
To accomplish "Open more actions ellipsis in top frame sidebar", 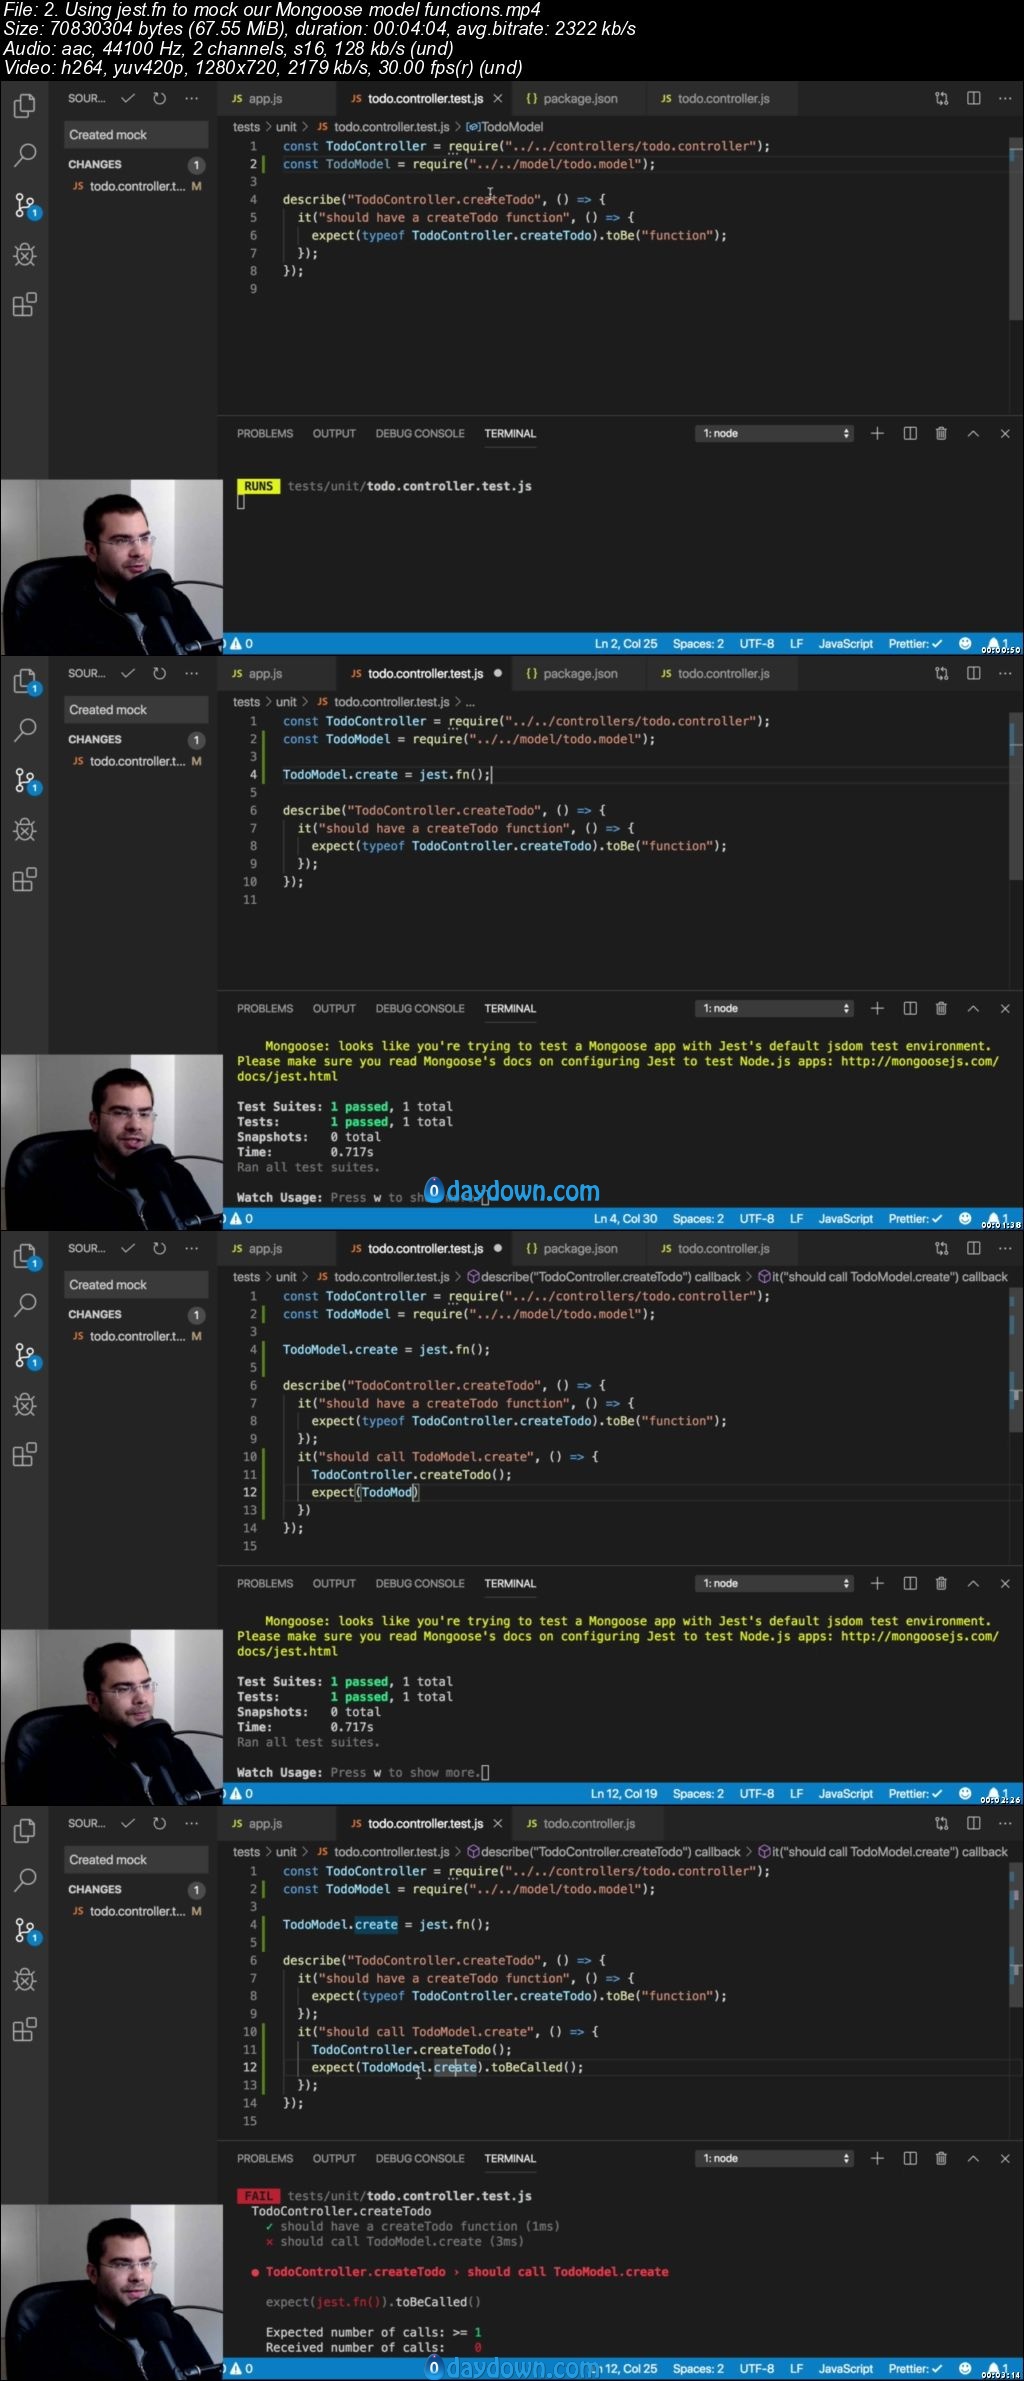I will pyautogui.click(x=191, y=98).
